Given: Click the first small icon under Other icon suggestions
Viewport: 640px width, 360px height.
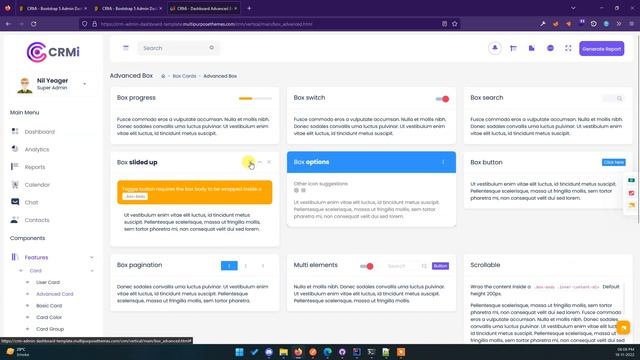Looking at the screenshot, I should point(296,190).
